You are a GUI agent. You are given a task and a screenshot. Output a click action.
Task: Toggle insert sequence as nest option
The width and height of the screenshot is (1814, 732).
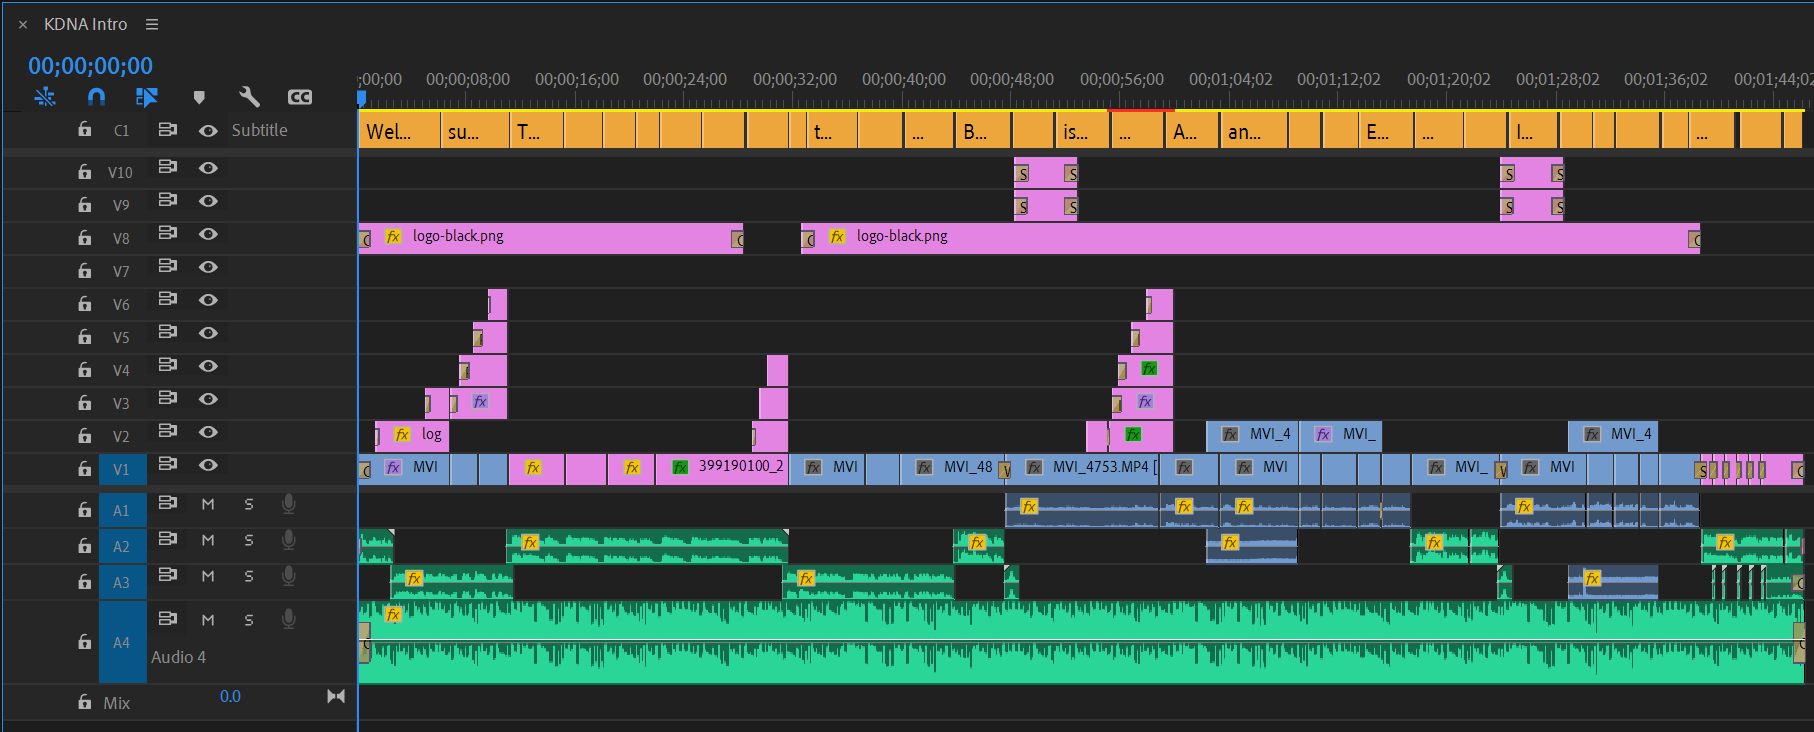pyautogui.click(x=45, y=97)
